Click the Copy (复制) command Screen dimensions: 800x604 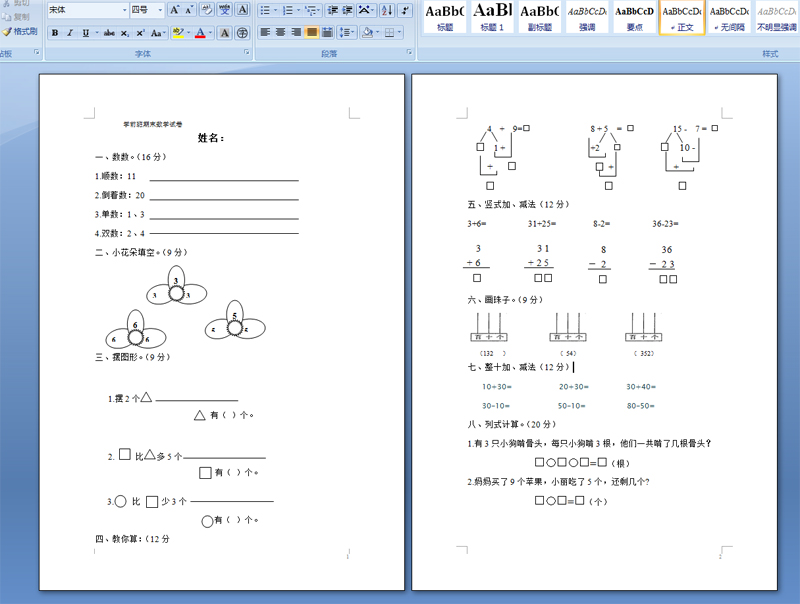tap(16, 17)
